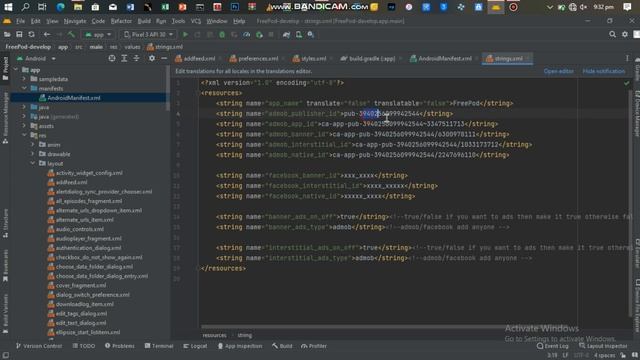Open the Pixel 3 API 30 device dropdown
This screenshot has height=360, width=640.
pos(148,35)
